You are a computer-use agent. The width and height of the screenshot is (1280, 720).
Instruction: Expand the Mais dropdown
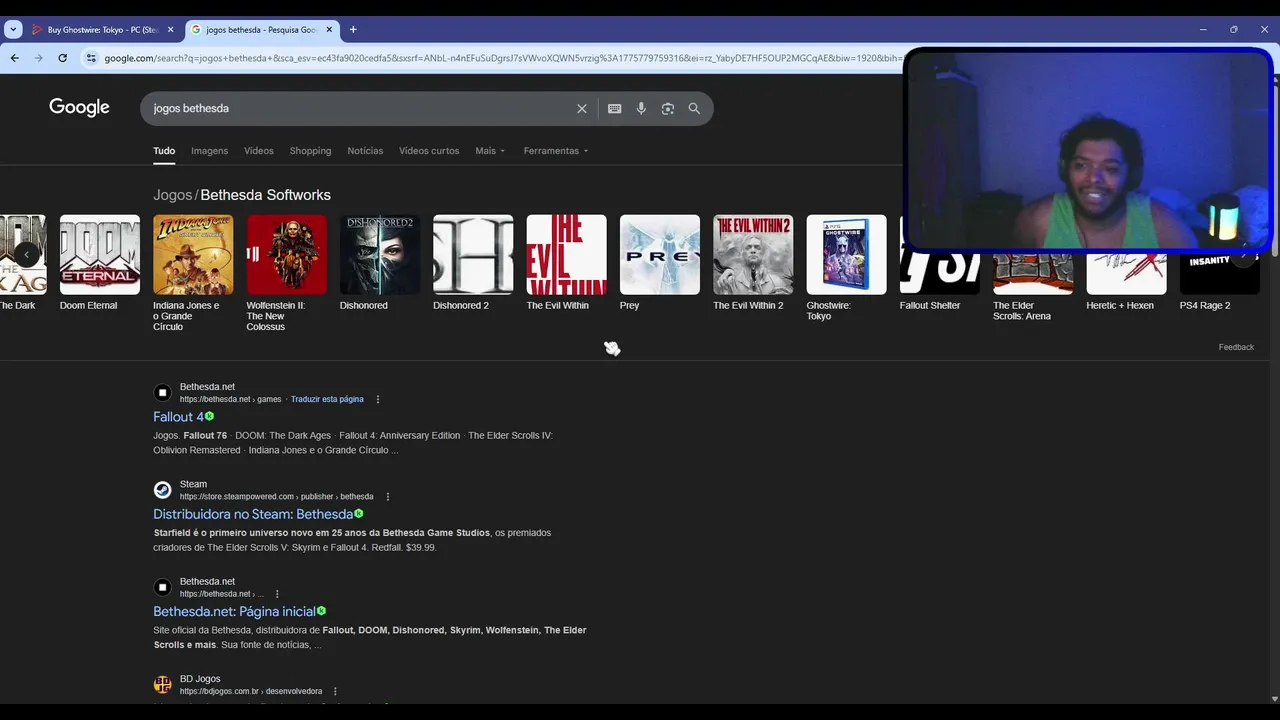tap(490, 151)
